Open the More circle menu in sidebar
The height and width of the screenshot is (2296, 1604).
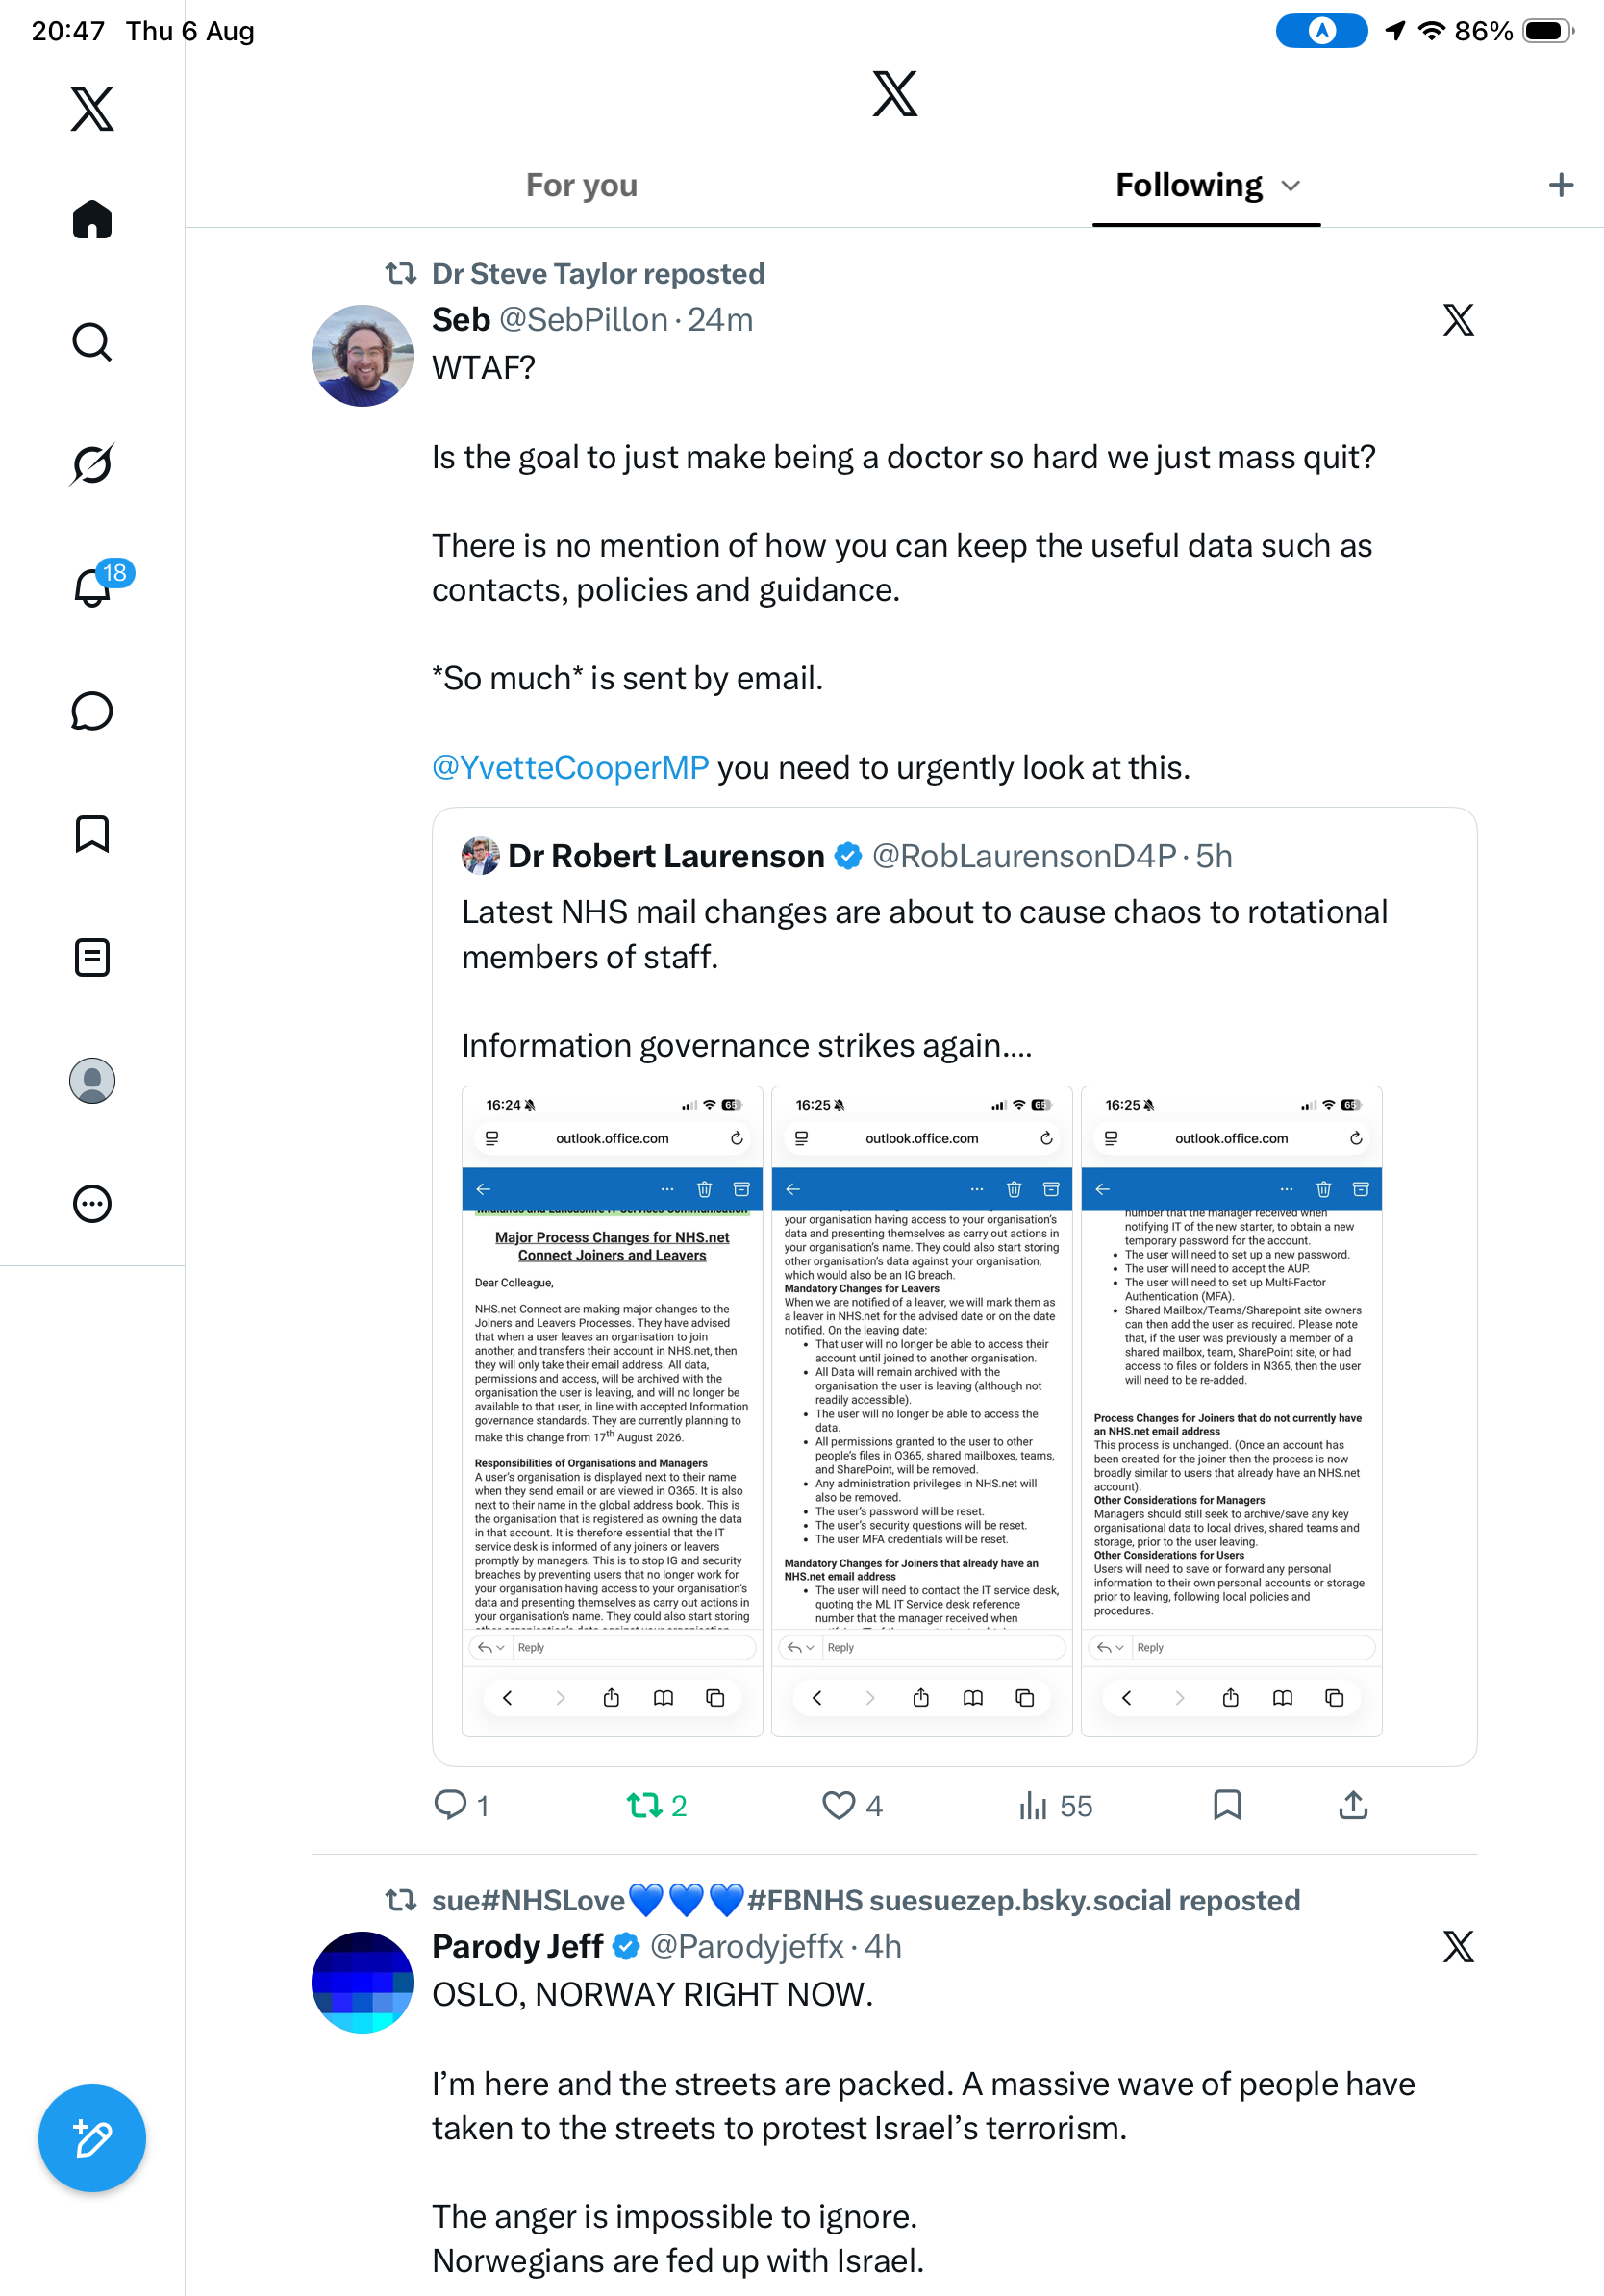tap(92, 1203)
